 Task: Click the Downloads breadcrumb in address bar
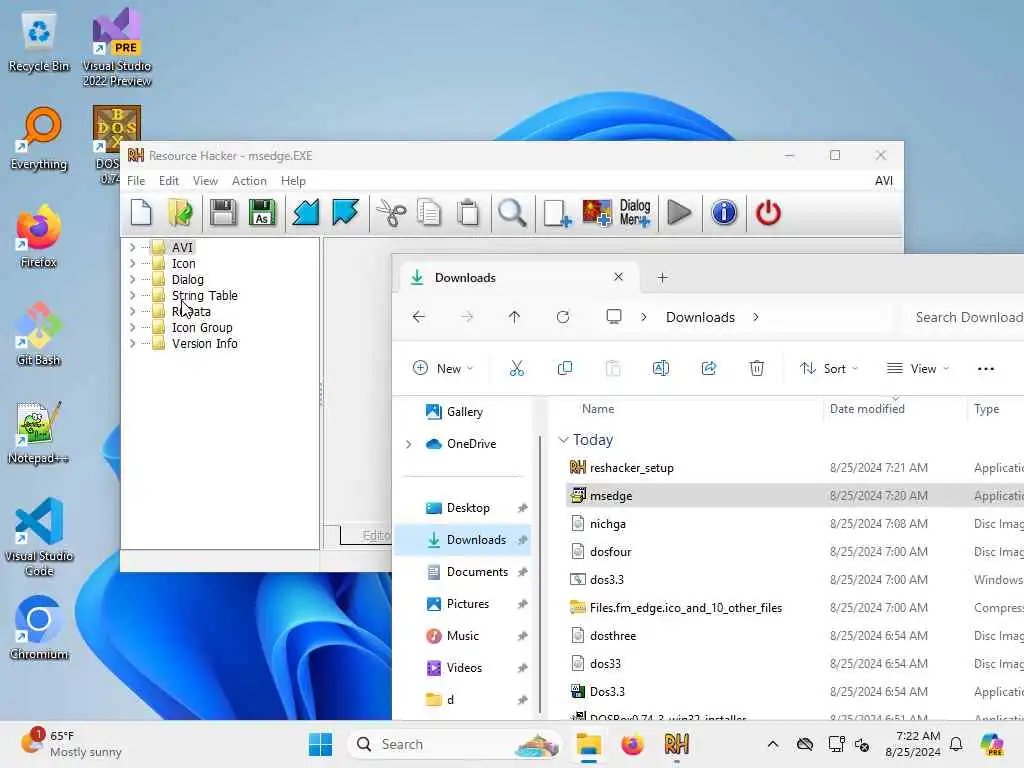[x=700, y=317]
